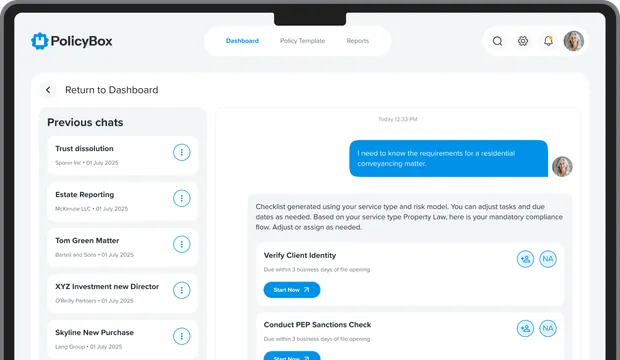Open options menu for Tom Green Matter chat
This screenshot has height=360, width=620.
(181, 244)
